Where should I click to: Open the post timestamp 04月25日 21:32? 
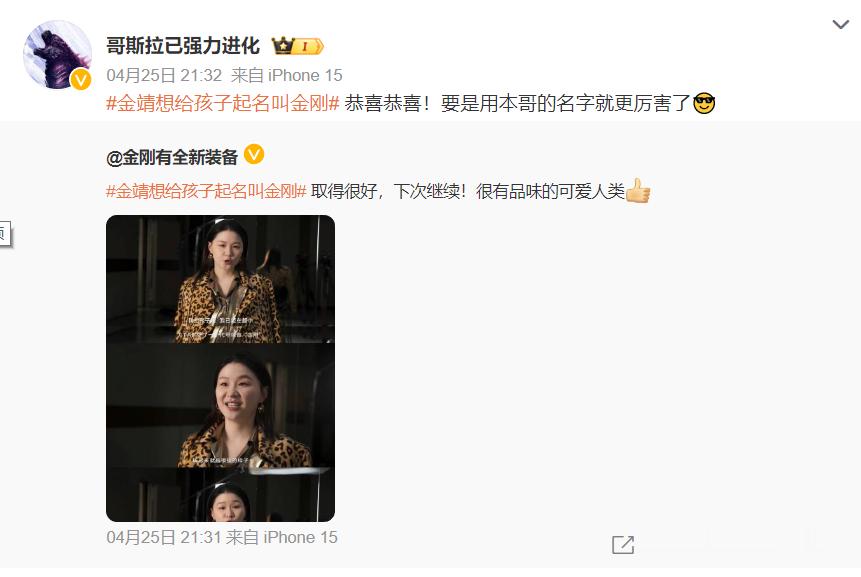tap(164, 75)
